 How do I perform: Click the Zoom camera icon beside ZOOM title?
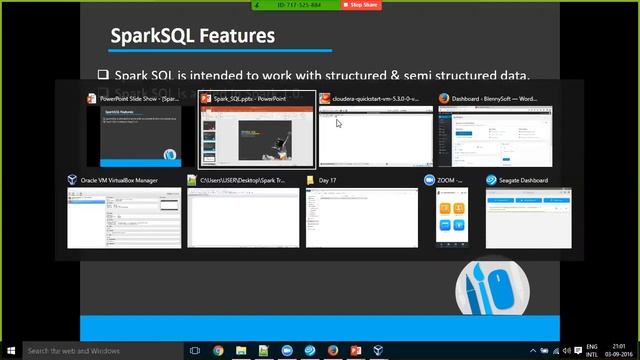point(429,180)
